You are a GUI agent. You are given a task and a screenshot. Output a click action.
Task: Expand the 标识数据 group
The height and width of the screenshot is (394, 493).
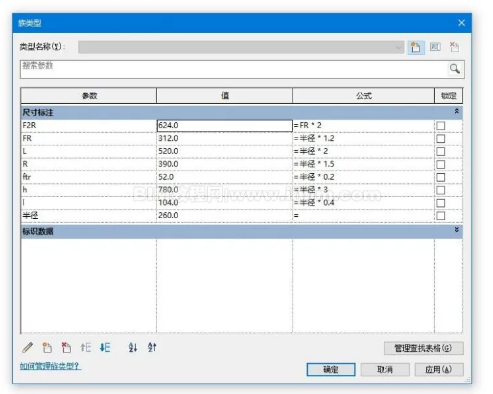pos(457,230)
